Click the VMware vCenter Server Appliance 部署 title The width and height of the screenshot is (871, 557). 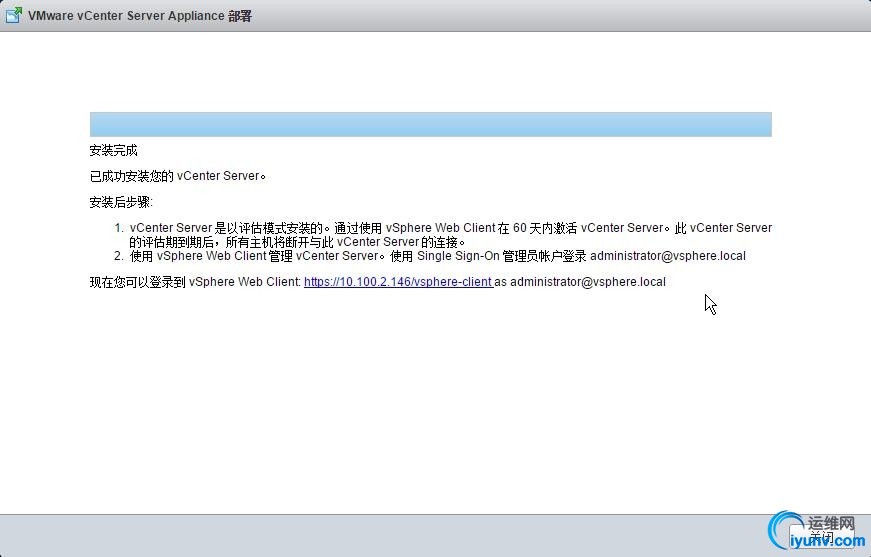[x=140, y=16]
